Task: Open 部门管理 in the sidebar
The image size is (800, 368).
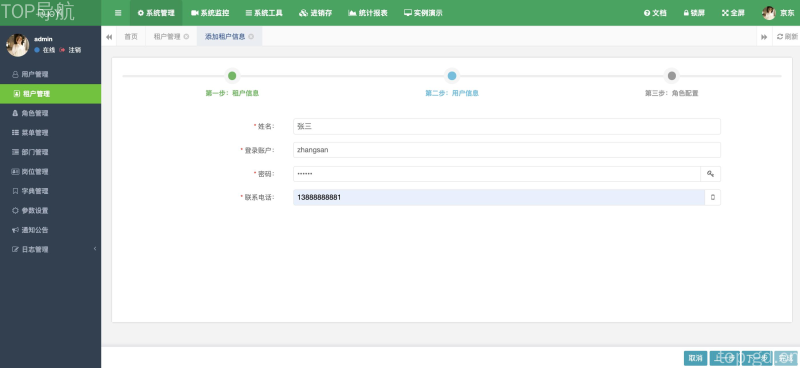Action: (51, 152)
